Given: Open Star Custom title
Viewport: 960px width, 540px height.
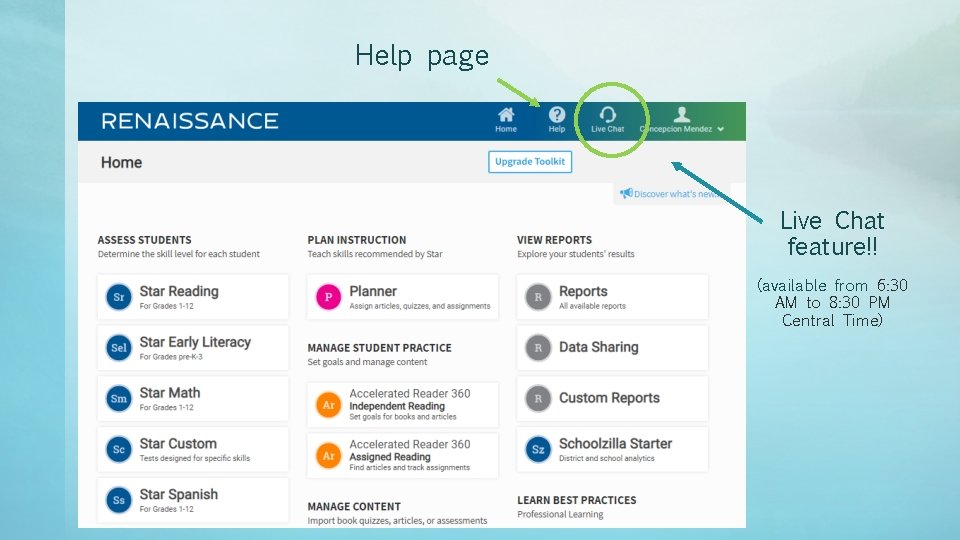Looking at the screenshot, I should point(178,443).
